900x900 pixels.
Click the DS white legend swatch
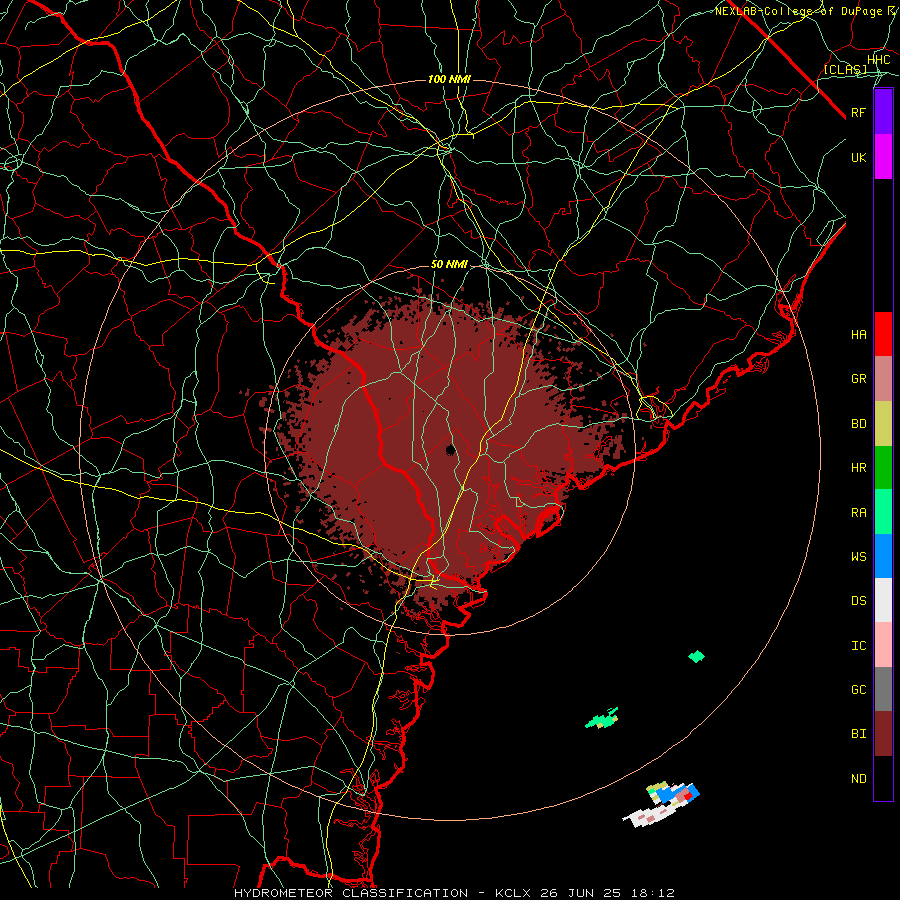(883, 600)
